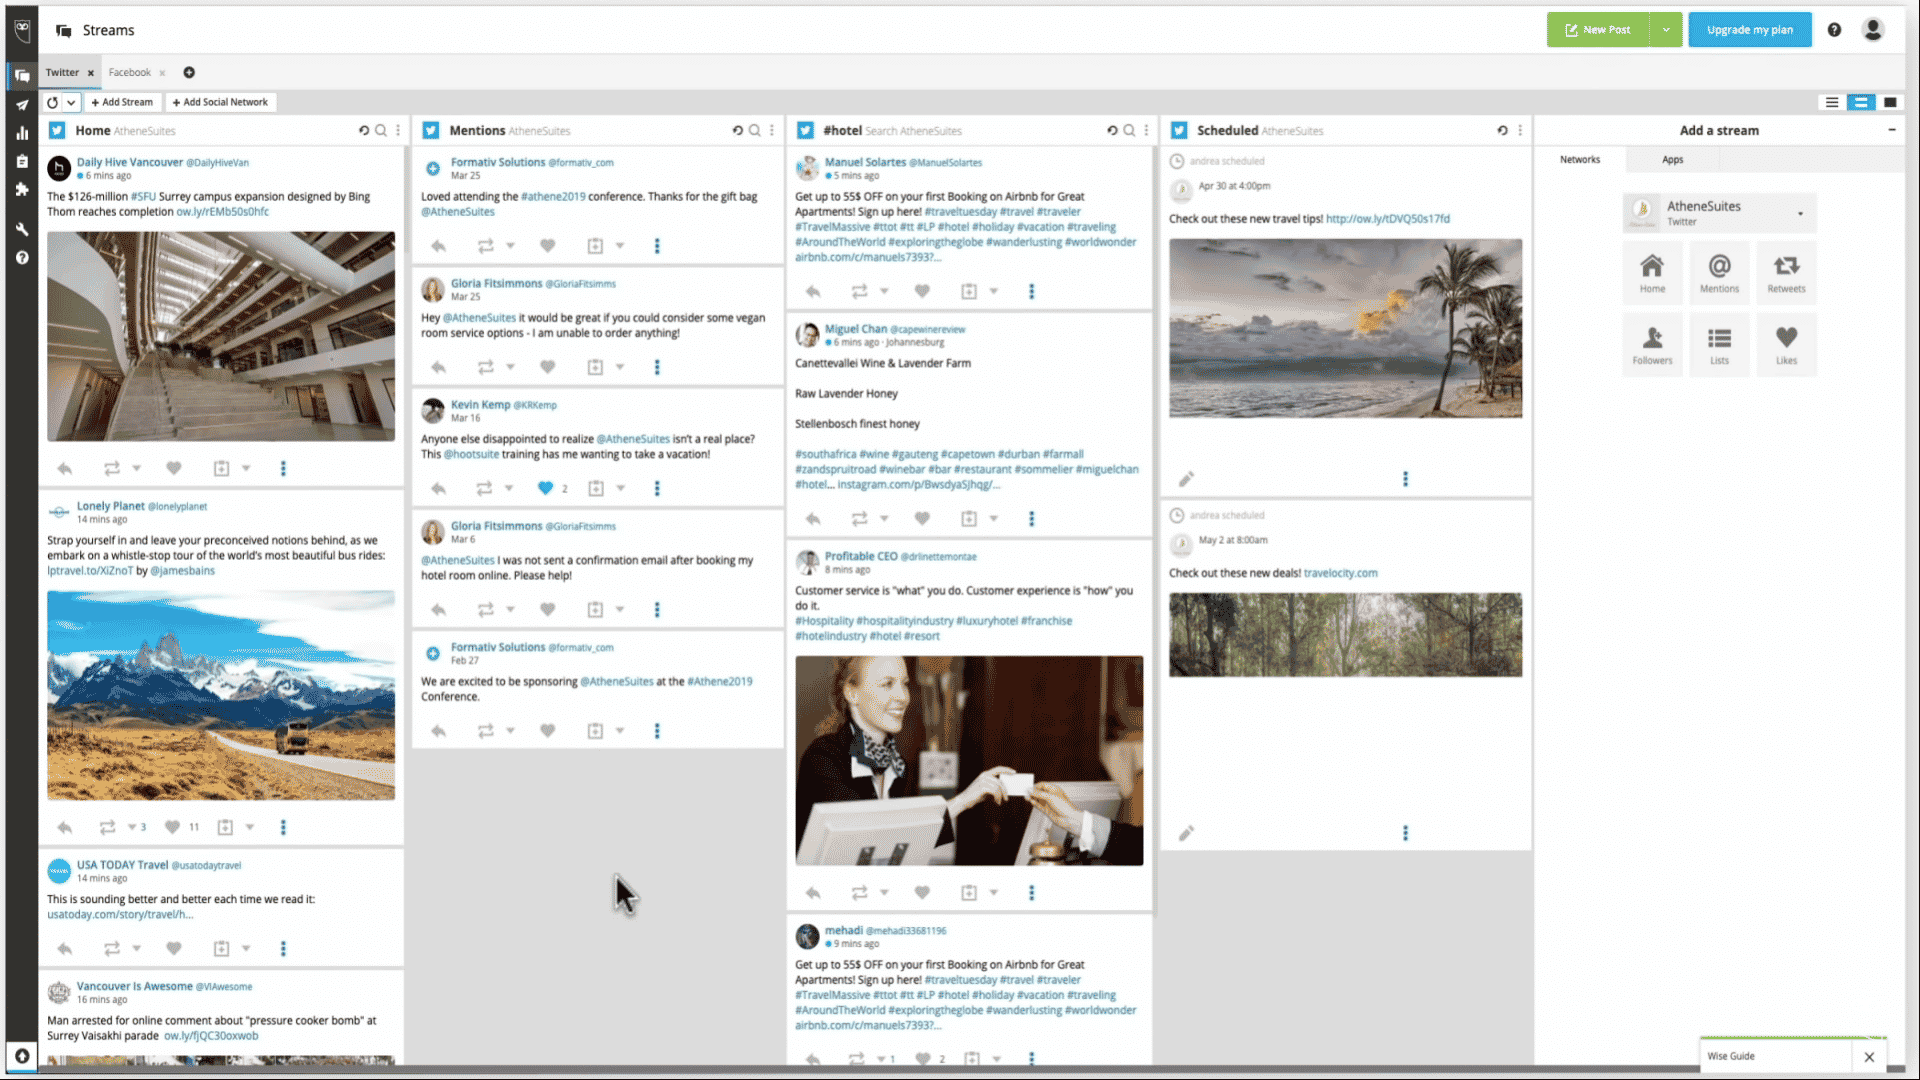Like the Kevin Kemp mention
Screen dimensions: 1920x1080
pos(545,488)
